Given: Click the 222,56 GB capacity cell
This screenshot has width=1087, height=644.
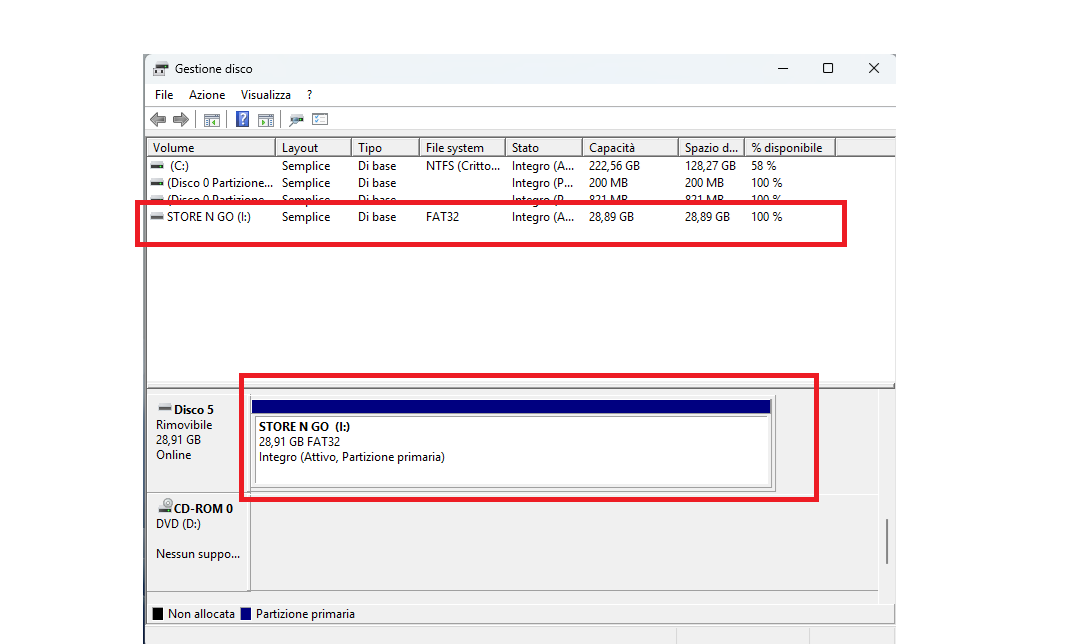Looking at the screenshot, I should point(614,166).
